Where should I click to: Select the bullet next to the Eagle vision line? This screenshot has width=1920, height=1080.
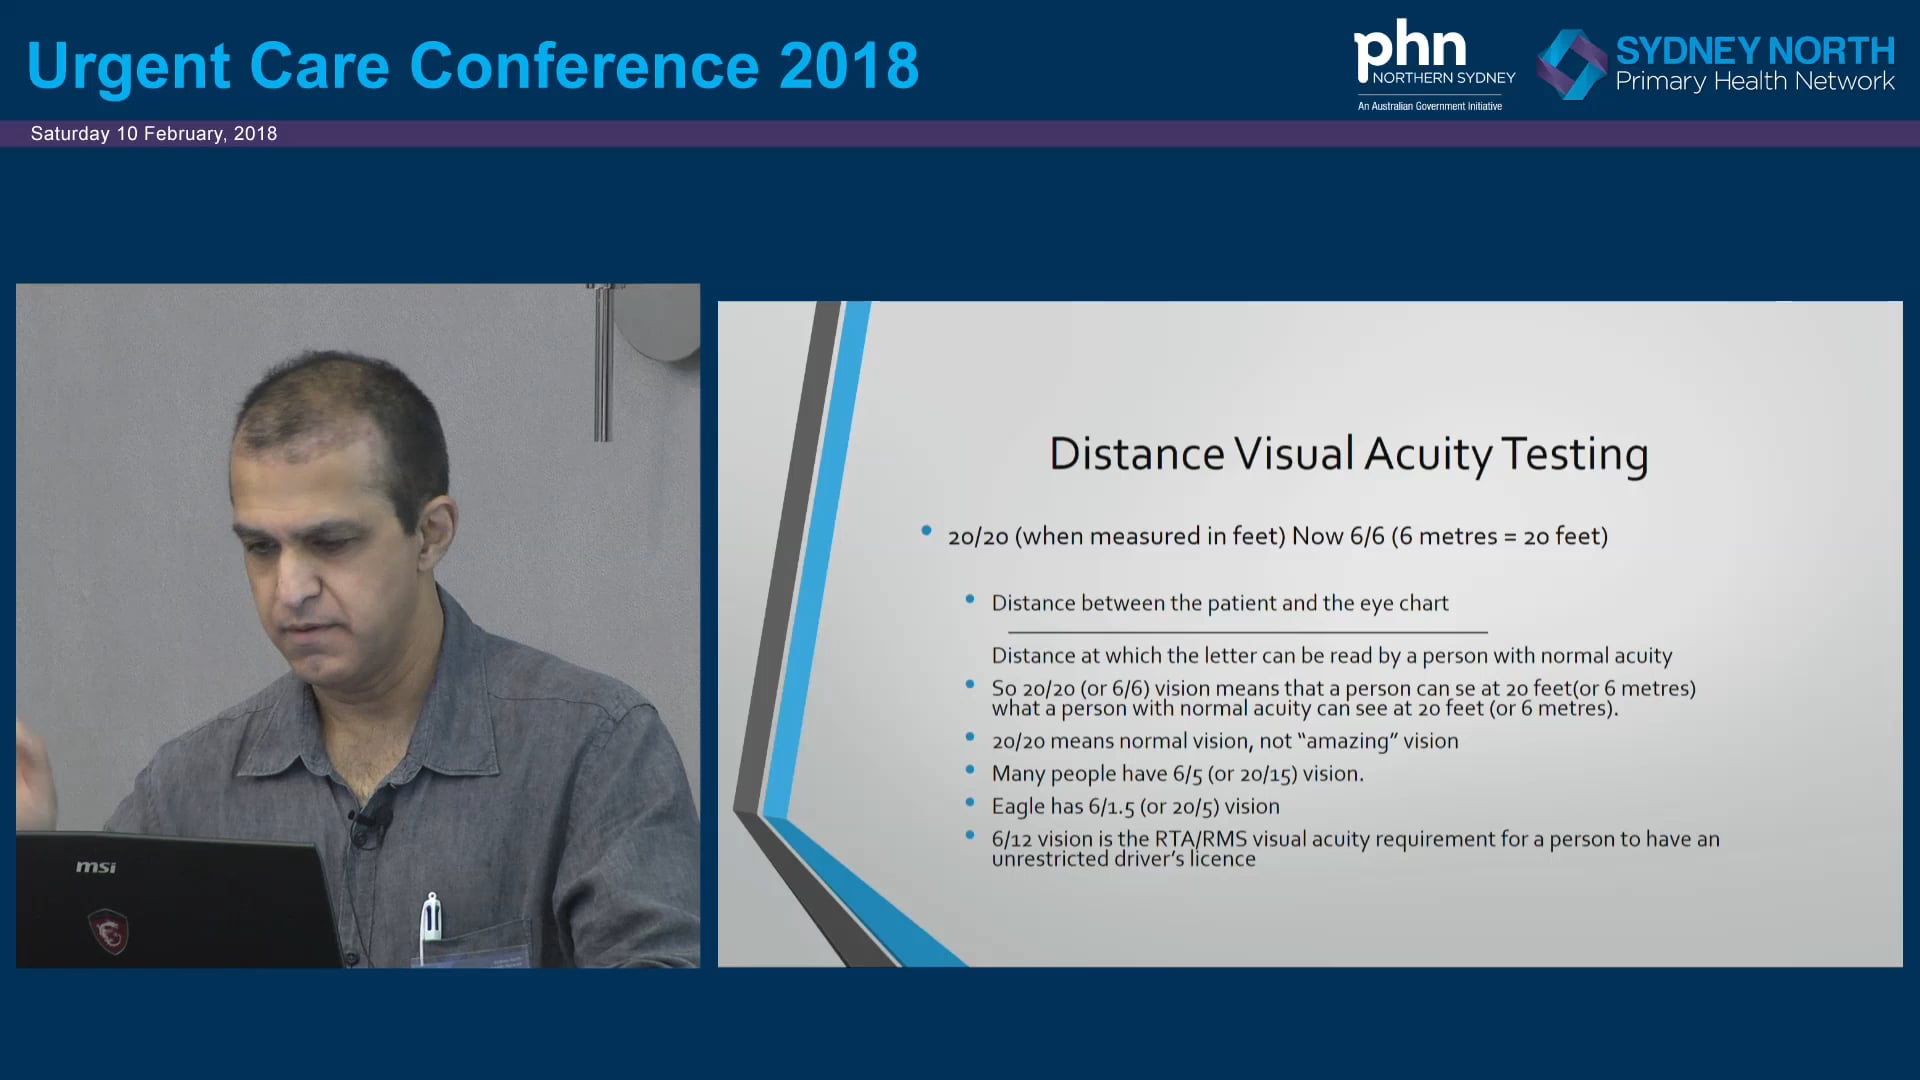[968, 800]
